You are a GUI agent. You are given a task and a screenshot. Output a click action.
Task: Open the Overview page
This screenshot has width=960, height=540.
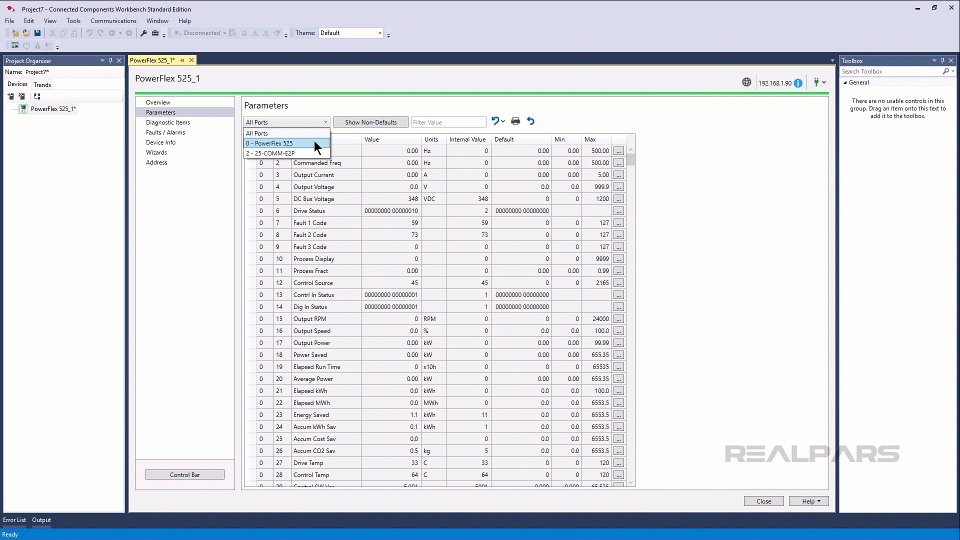[x=158, y=102]
